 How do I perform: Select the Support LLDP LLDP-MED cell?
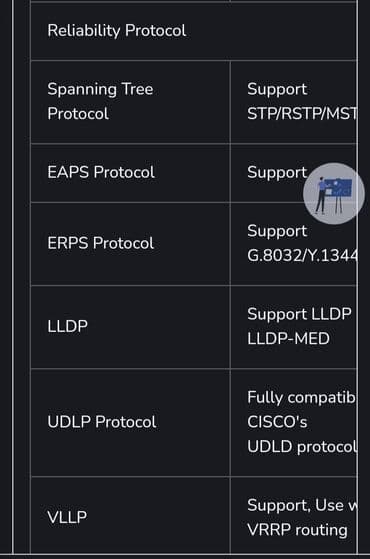[x=294, y=327]
